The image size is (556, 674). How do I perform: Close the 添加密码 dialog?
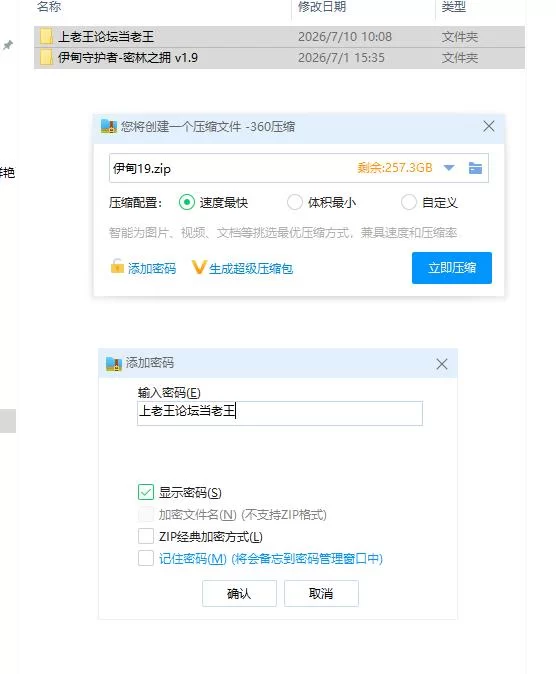[442, 364]
